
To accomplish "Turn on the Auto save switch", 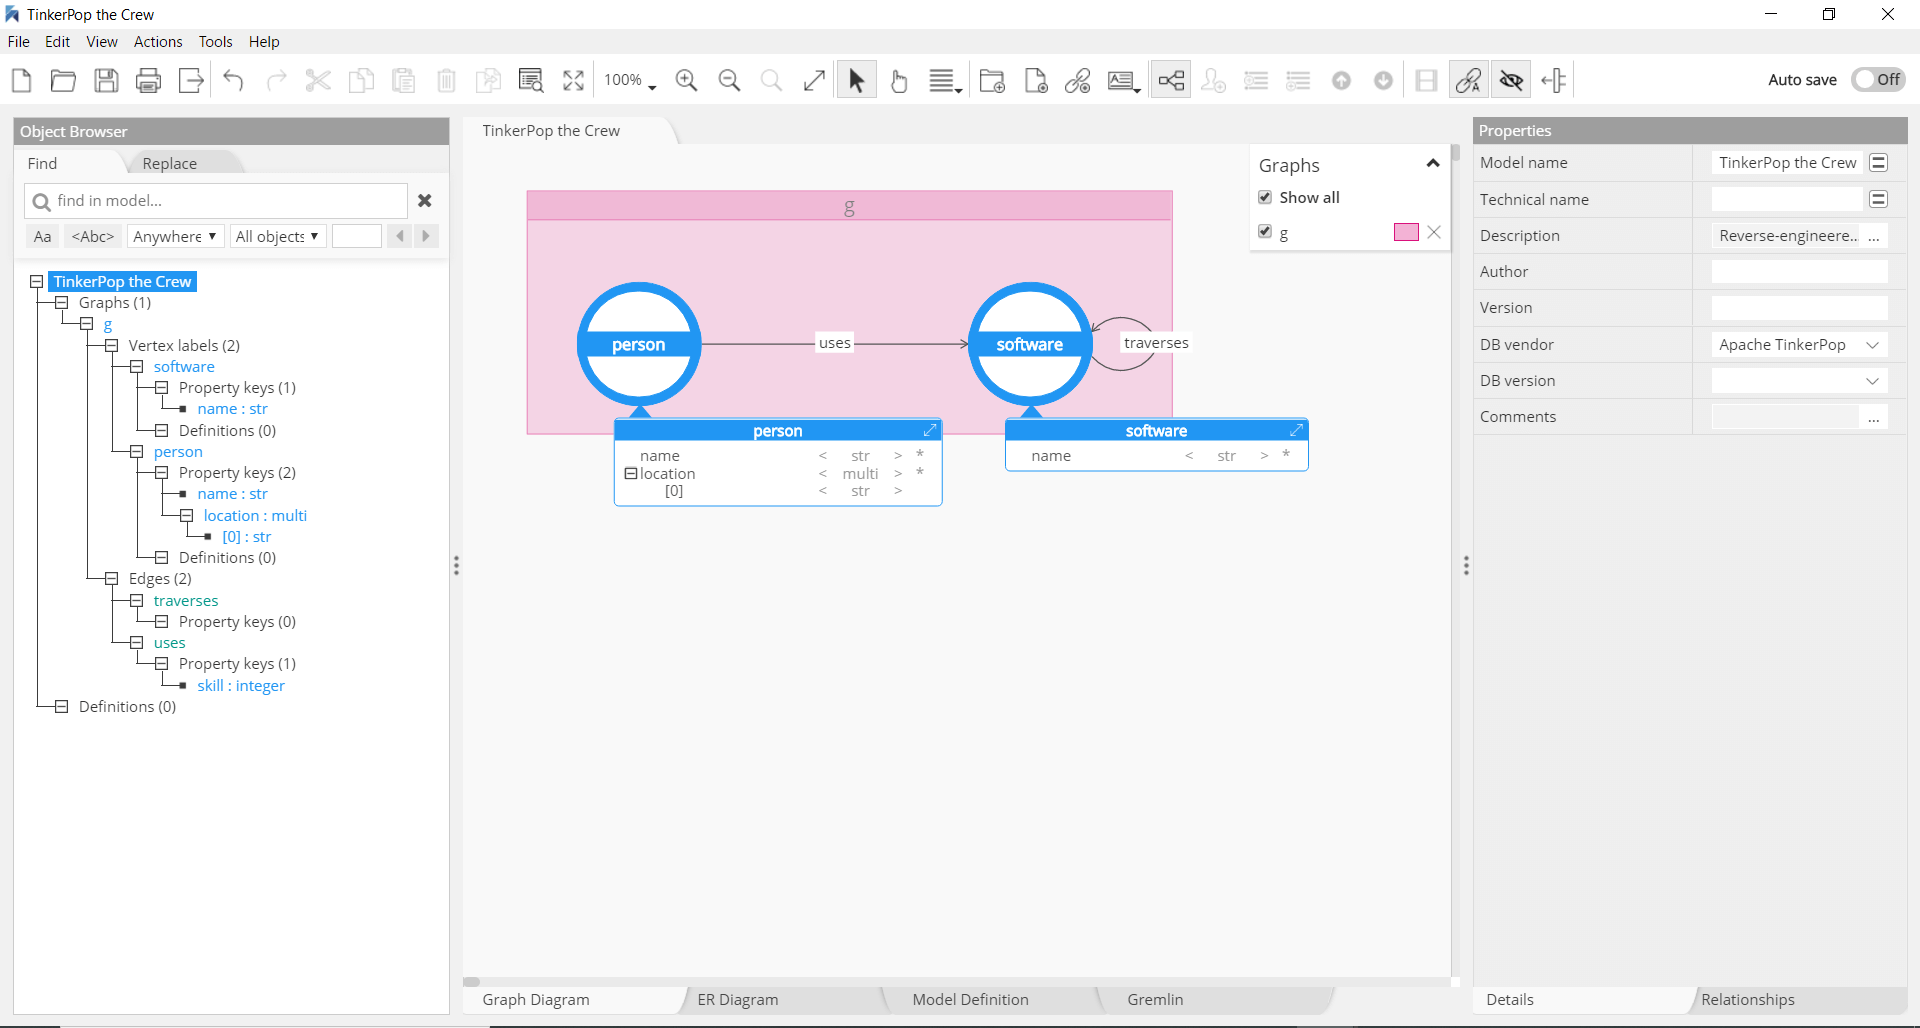I will 1878,80.
